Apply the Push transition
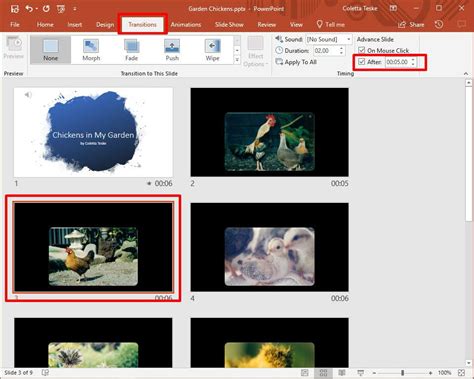The image size is (474, 379). click(172, 49)
